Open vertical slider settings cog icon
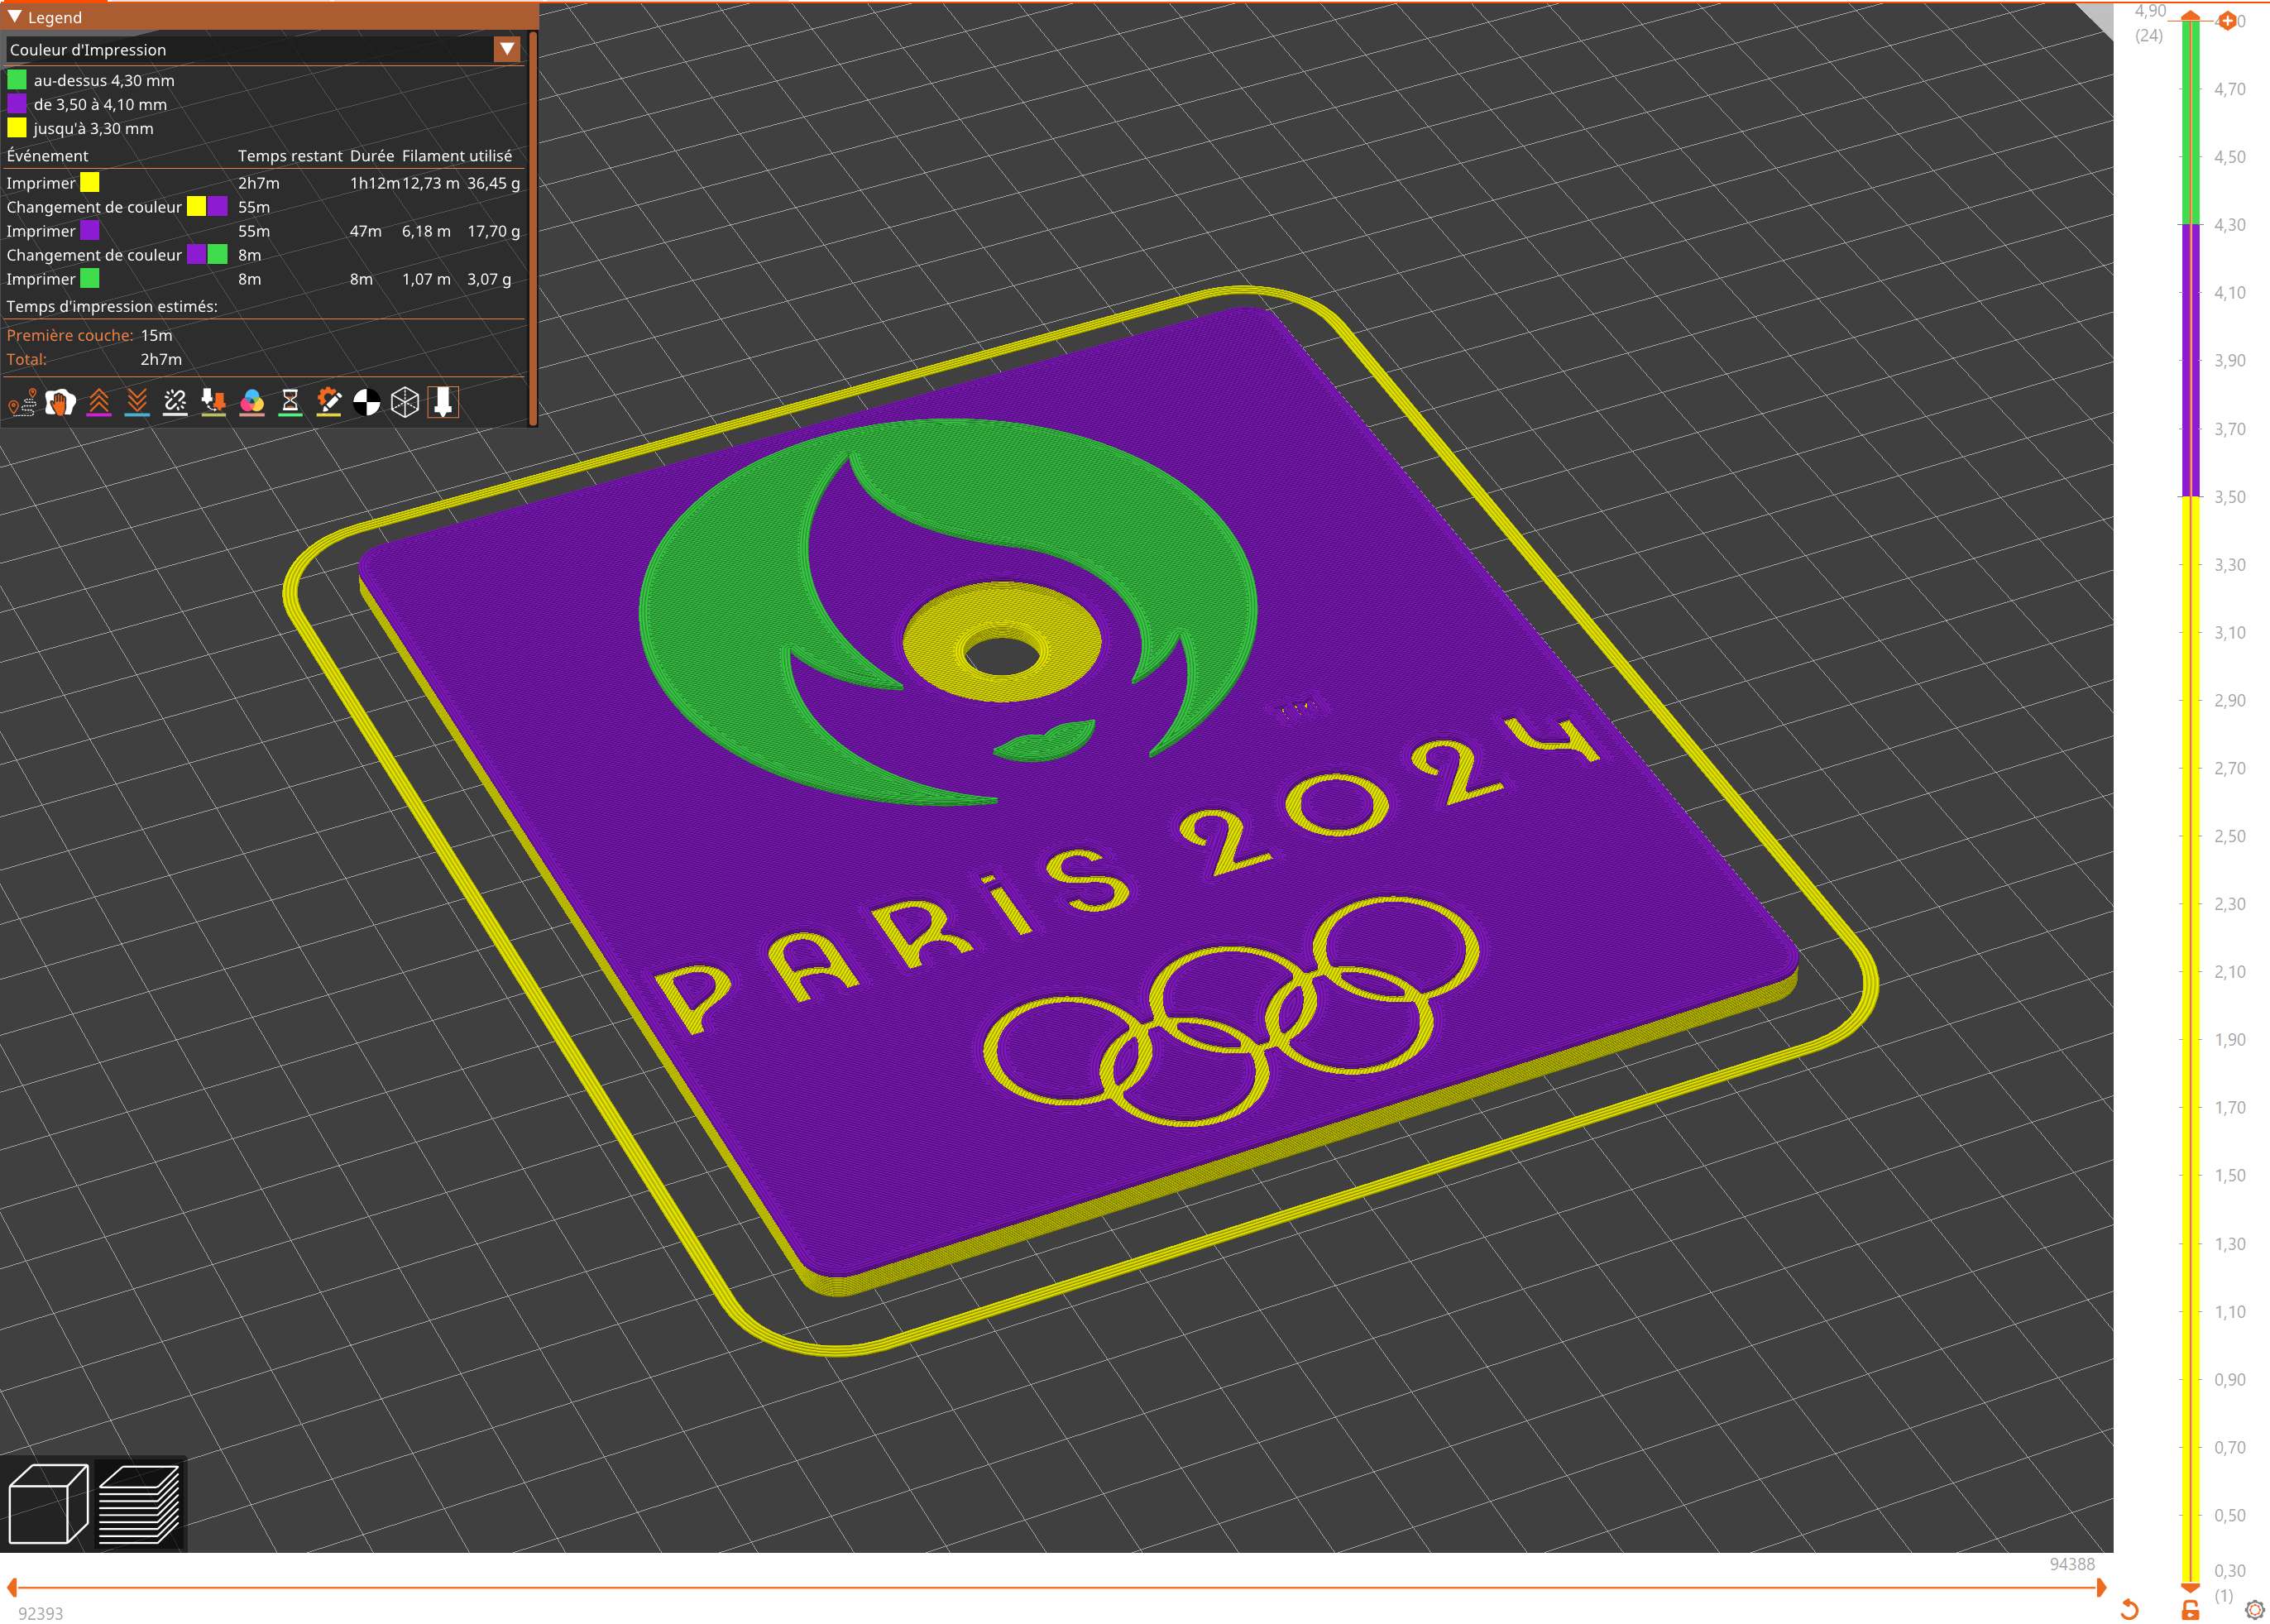This screenshot has width=2270, height=1624. [2255, 1609]
